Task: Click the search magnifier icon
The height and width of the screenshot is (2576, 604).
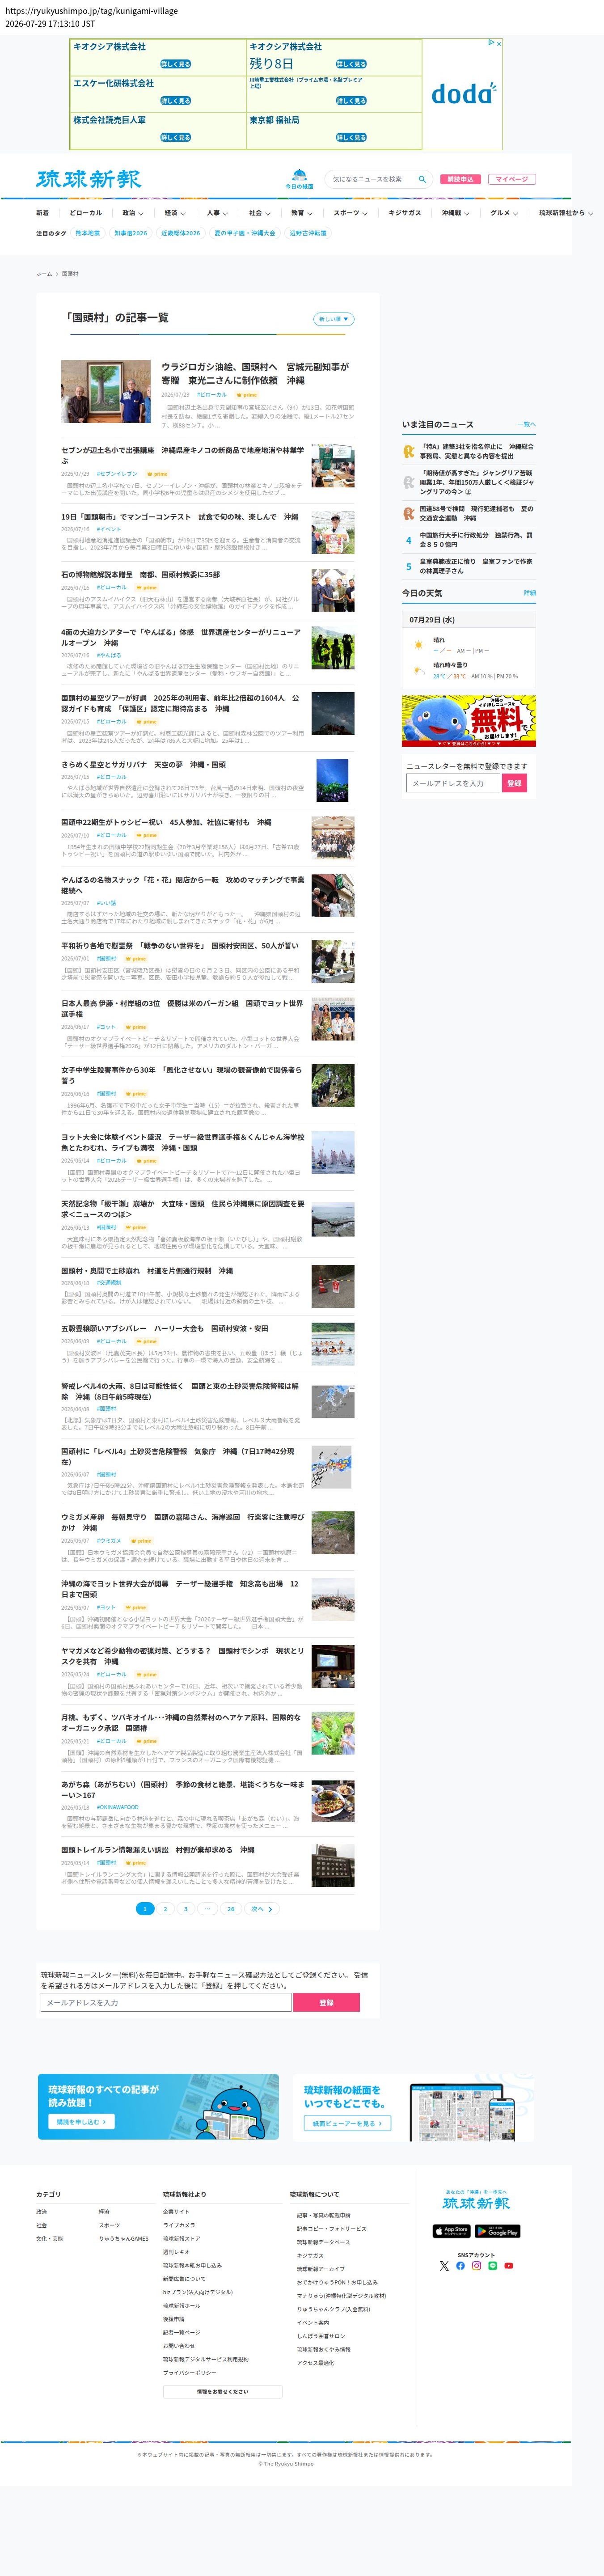Action: [422, 179]
